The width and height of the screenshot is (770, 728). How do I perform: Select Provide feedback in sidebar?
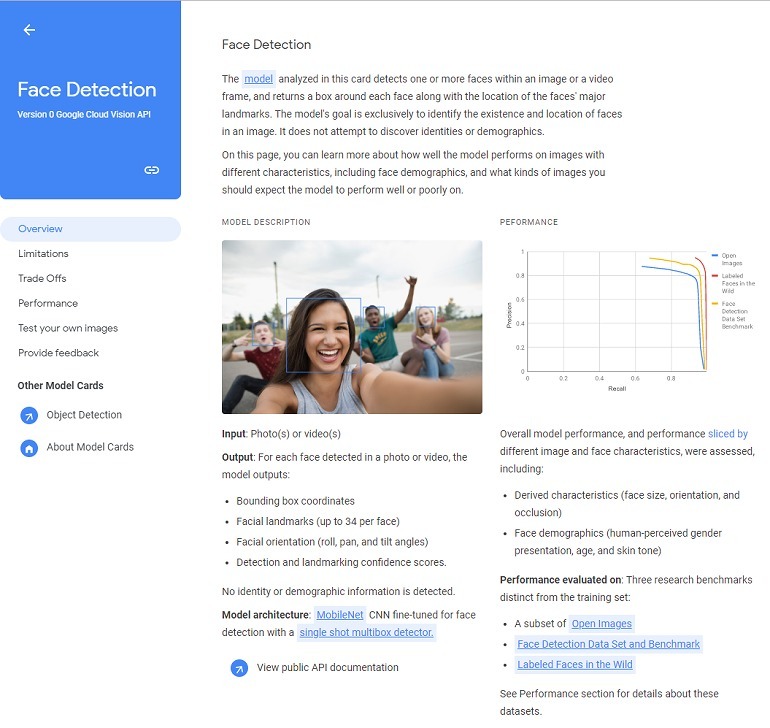coord(58,353)
